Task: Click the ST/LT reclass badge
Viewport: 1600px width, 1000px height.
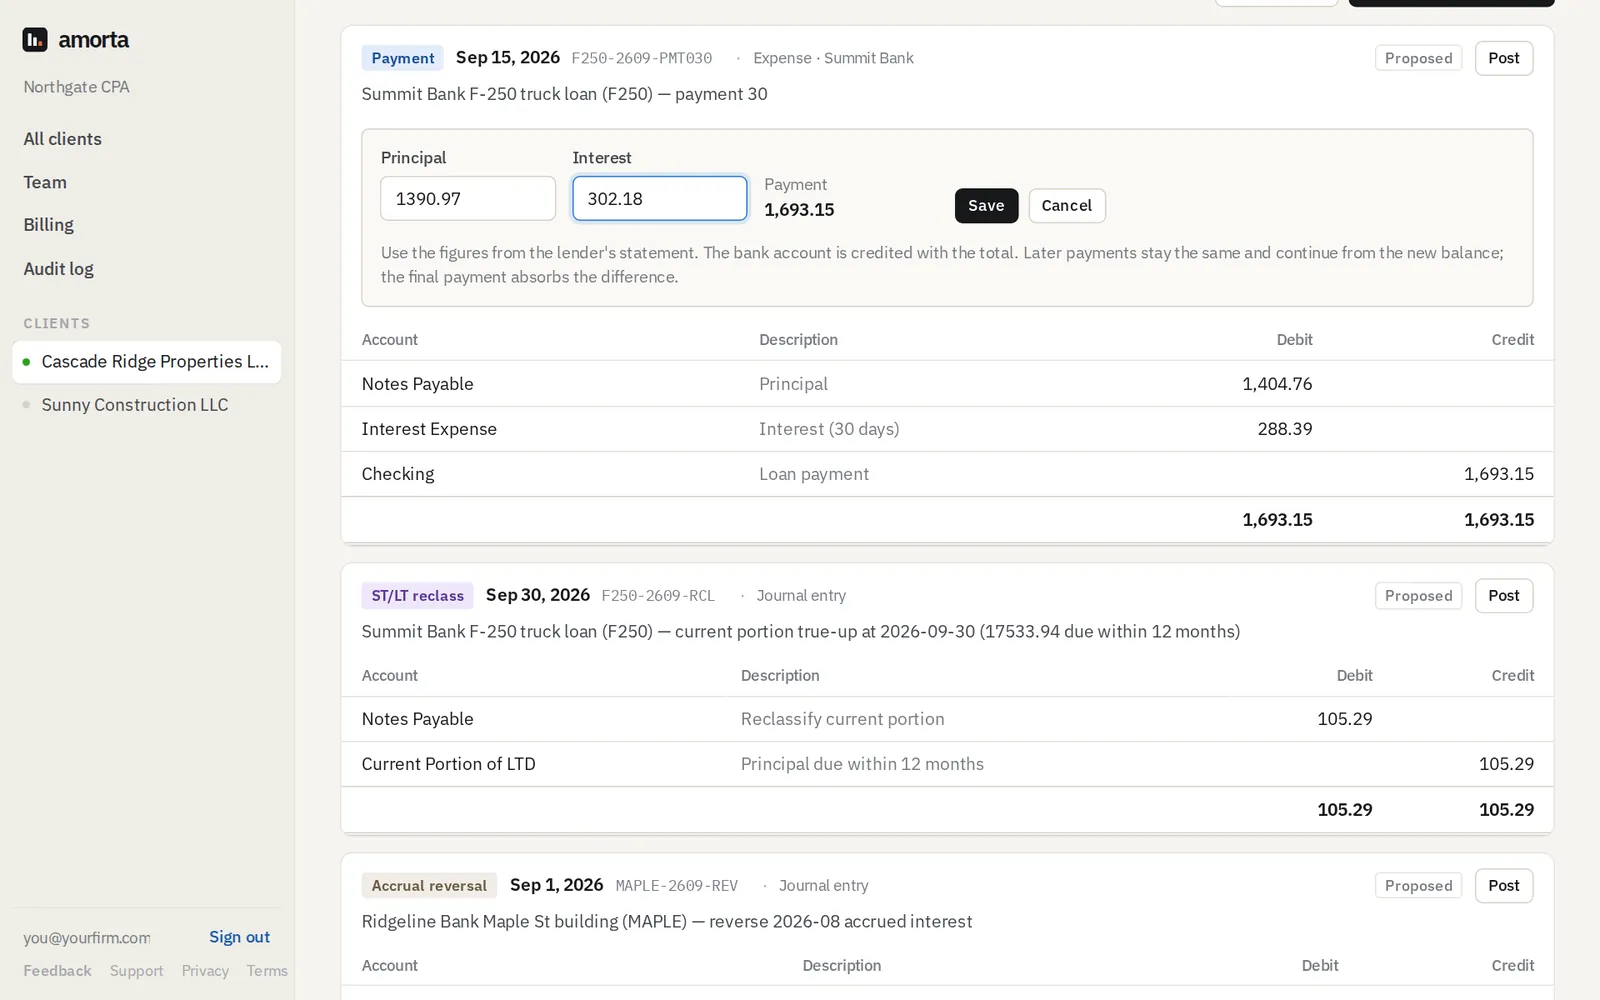Action: click(x=417, y=596)
